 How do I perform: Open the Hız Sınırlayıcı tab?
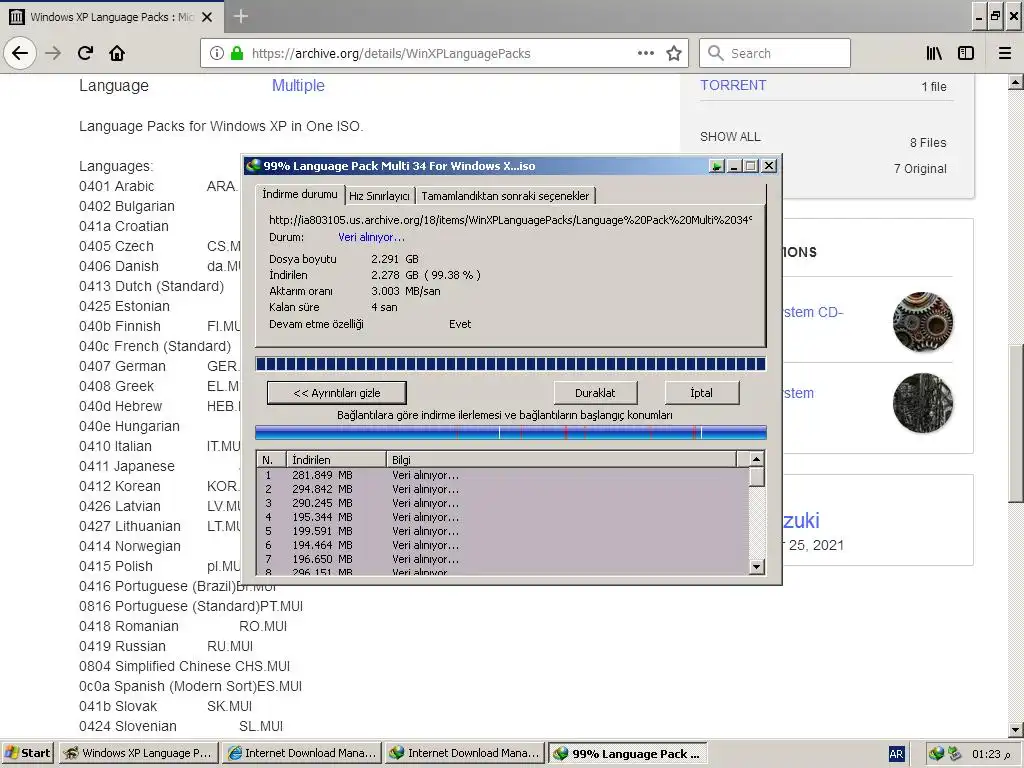point(379,196)
